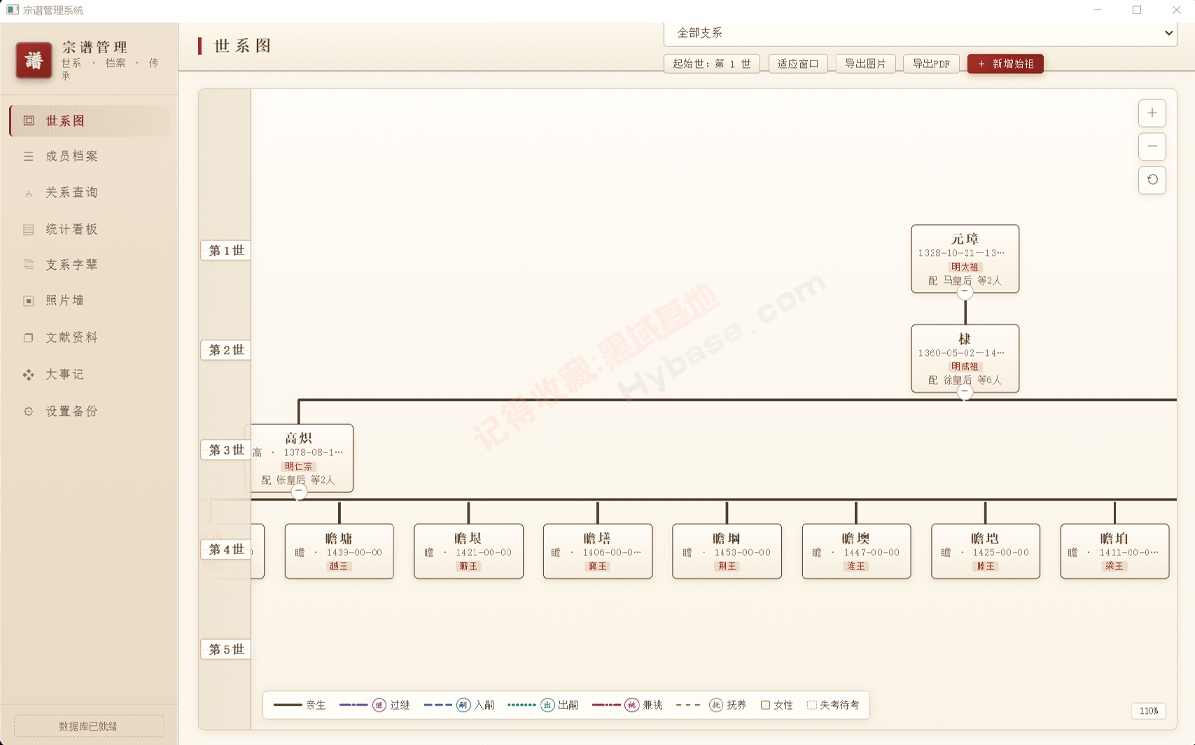Click the 导出图片 button
Image resolution: width=1195 pixels, height=745 pixels.
[x=865, y=64]
